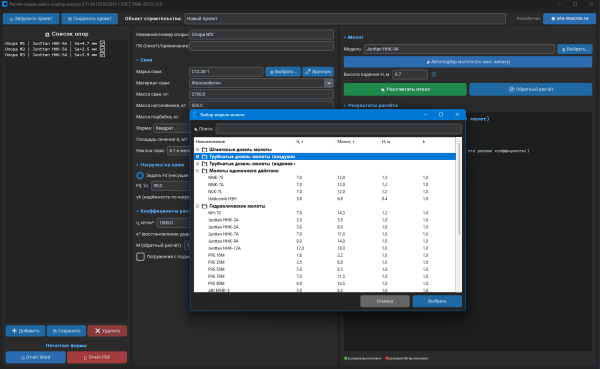Click the magnifier icon beside Поиск
Image resolution: width=600 pixels, height=369 pixels.
pos(196,129)
